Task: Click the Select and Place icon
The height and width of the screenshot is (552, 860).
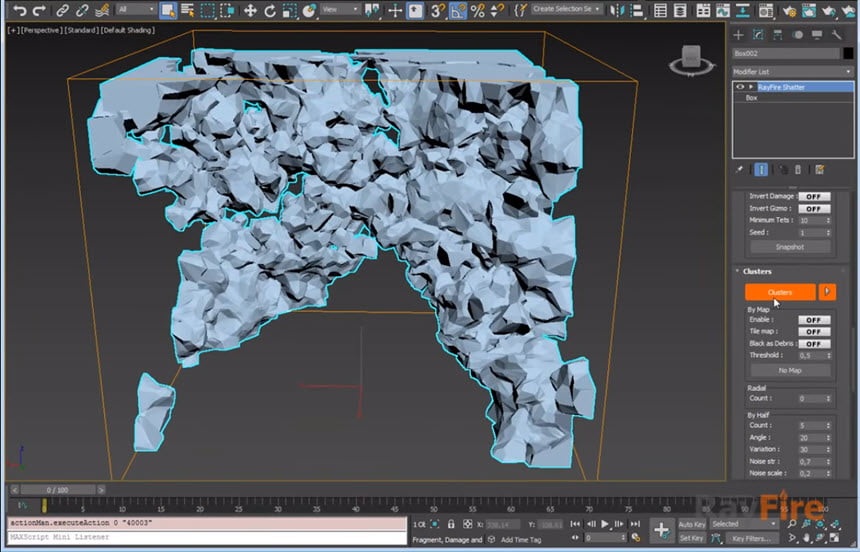Action: 309,10
